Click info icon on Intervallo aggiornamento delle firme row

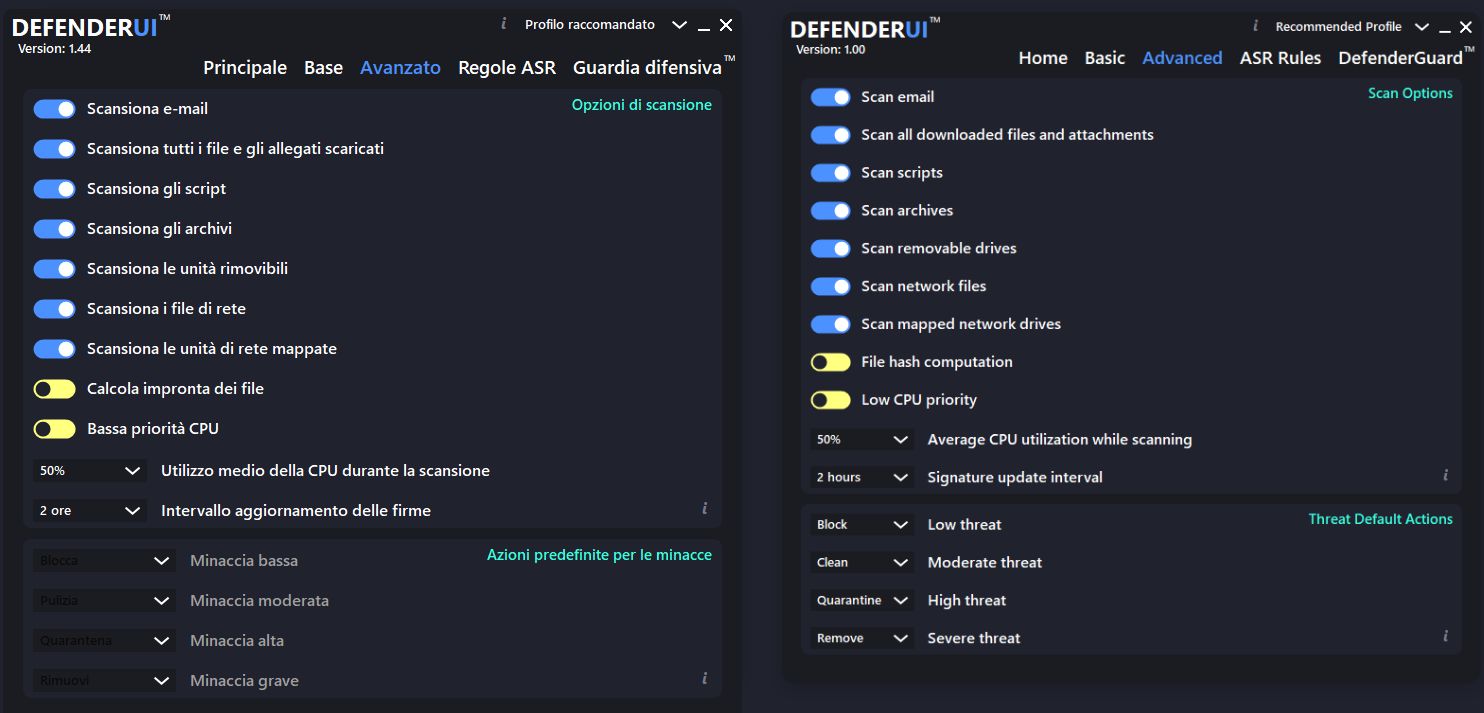(704, 509)
